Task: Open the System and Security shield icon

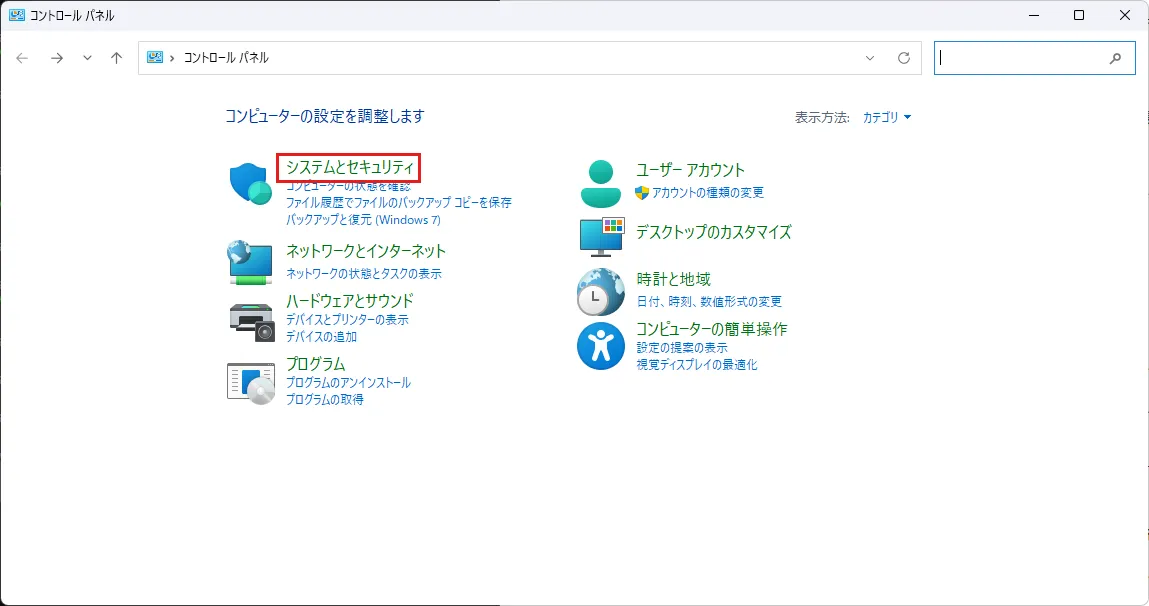Action: [251, 183]
